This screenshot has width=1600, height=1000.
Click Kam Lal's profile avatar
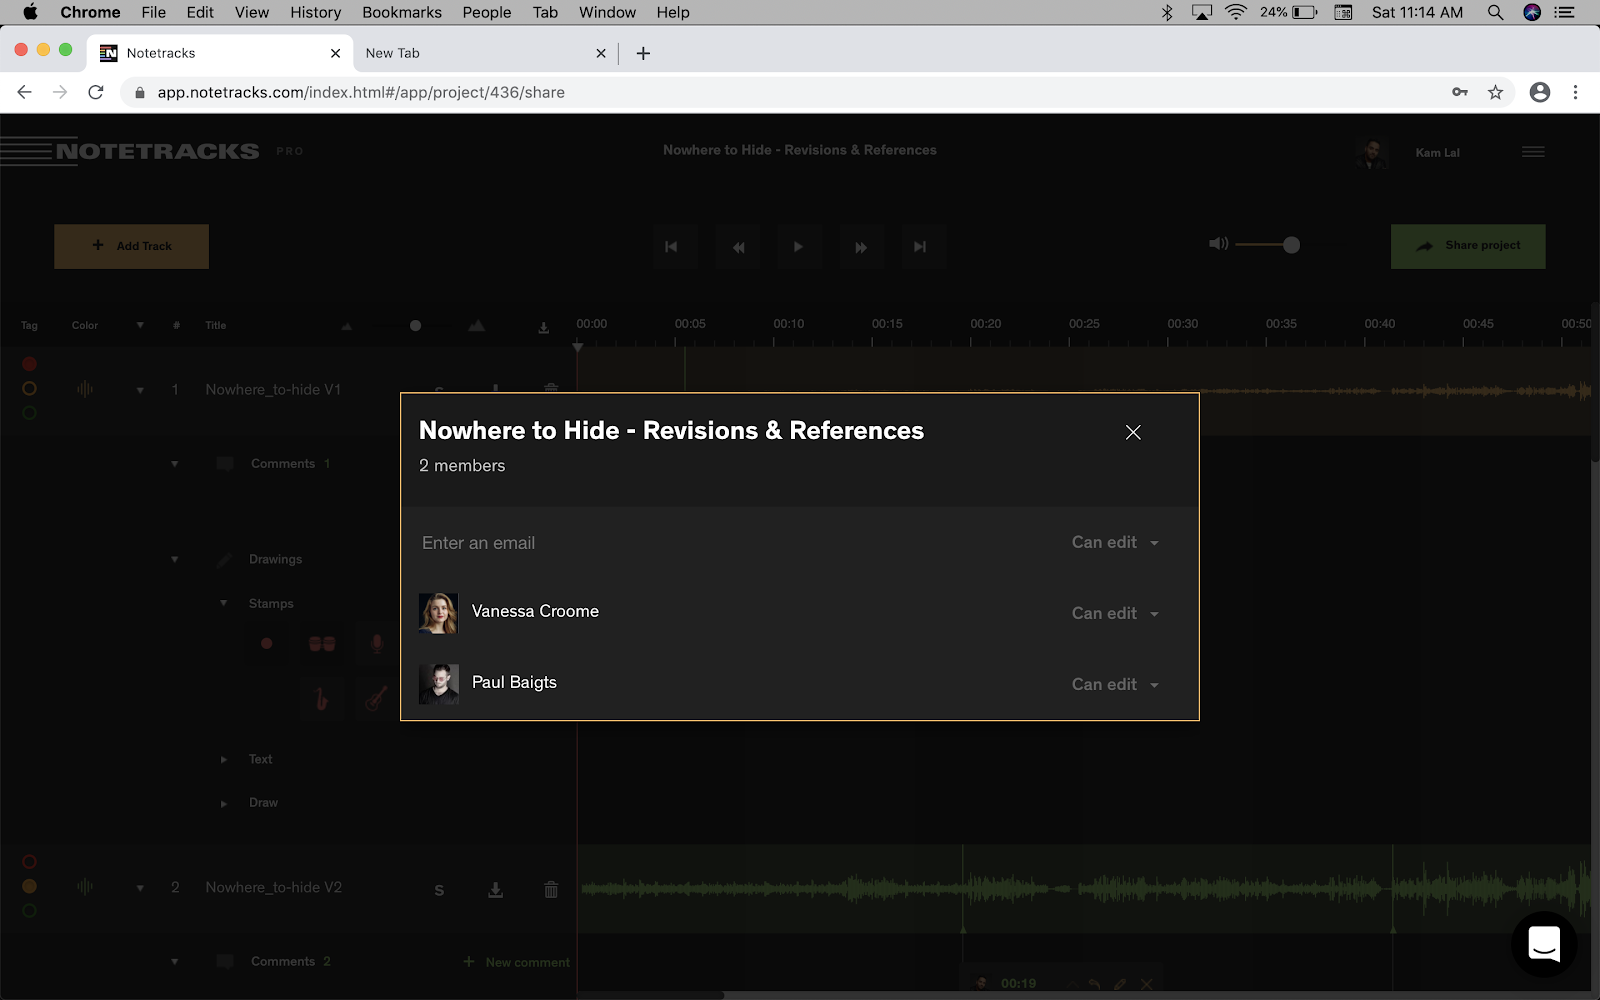1372,153
